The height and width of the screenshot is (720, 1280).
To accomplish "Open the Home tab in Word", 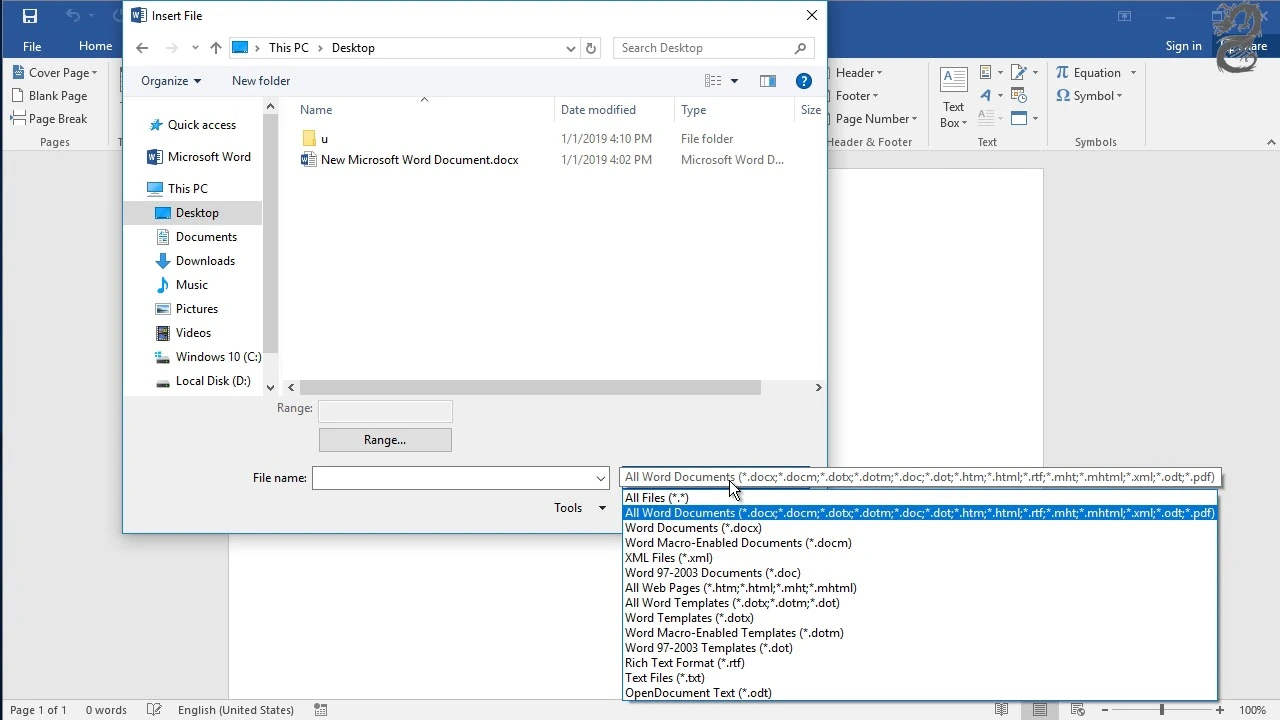I will (x=95, y=46).
